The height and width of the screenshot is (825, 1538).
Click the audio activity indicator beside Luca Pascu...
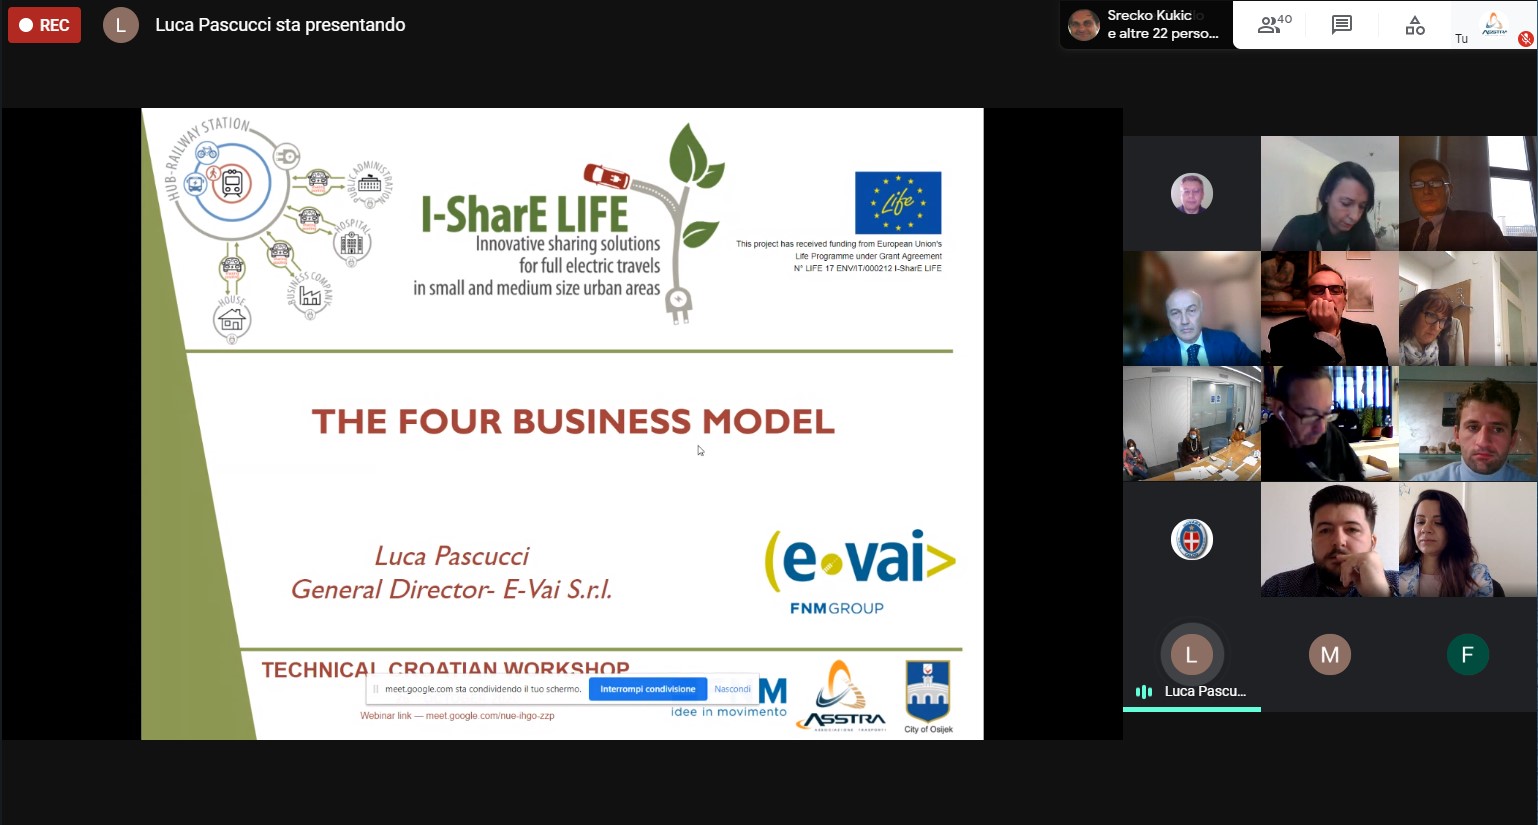1144,691
